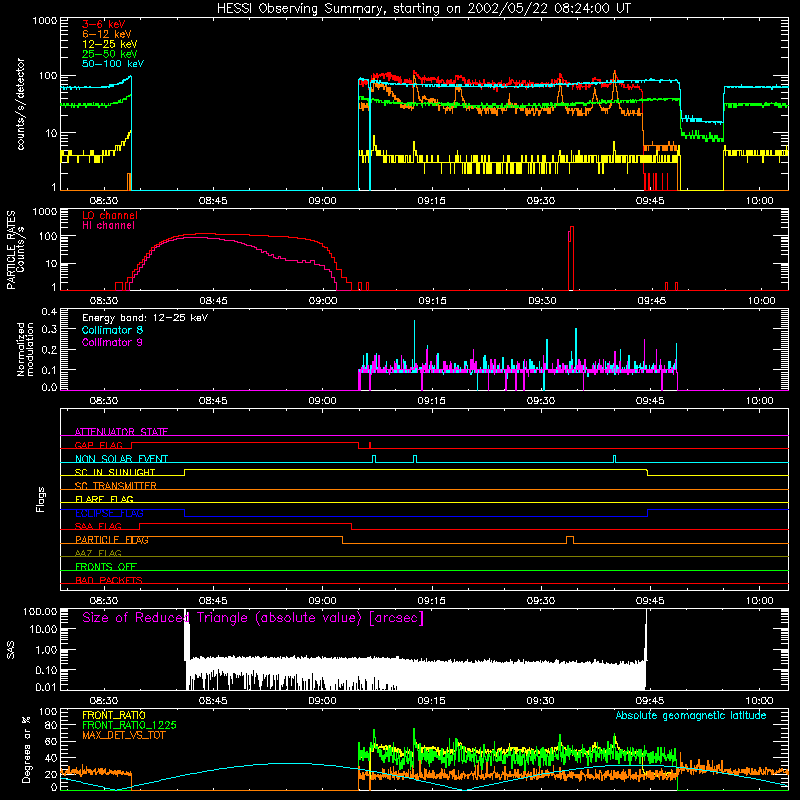This screenshot has height=800, width=800.
Task: Click the "counts/s/detector" axis label
Action: (x=21, y=104)
